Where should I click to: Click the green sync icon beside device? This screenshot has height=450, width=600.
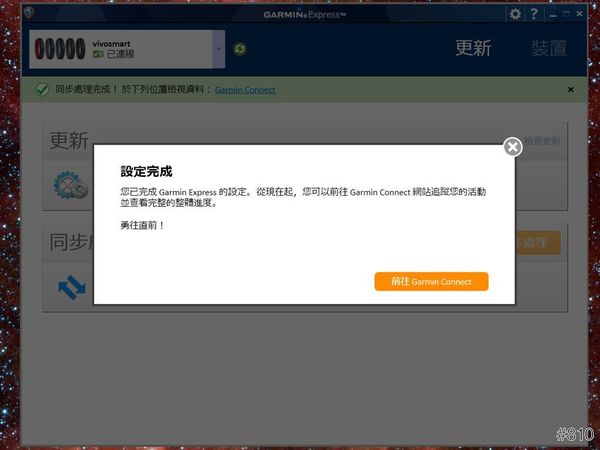[x=240, y=49]
